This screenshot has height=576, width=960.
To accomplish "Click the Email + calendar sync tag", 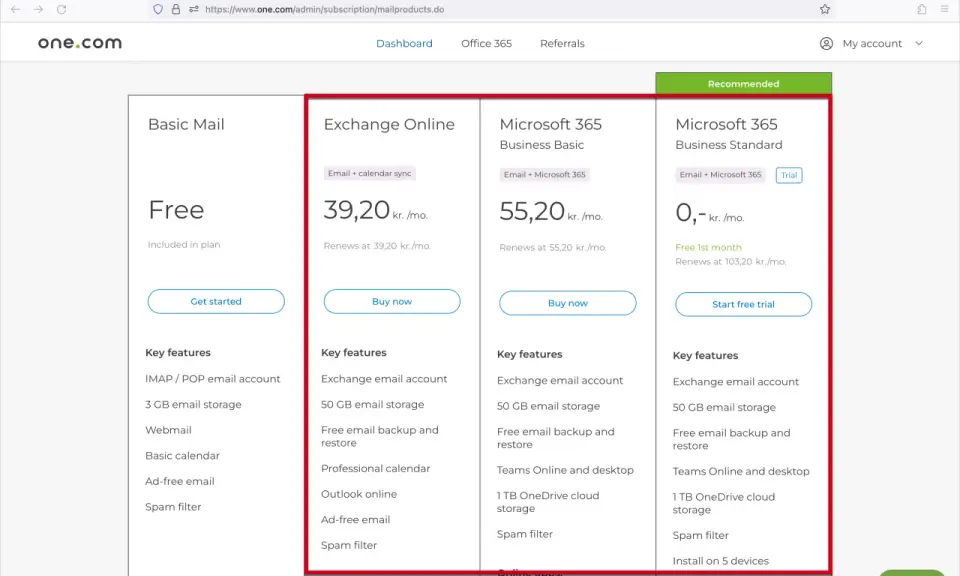I will [x=369, y=173].
